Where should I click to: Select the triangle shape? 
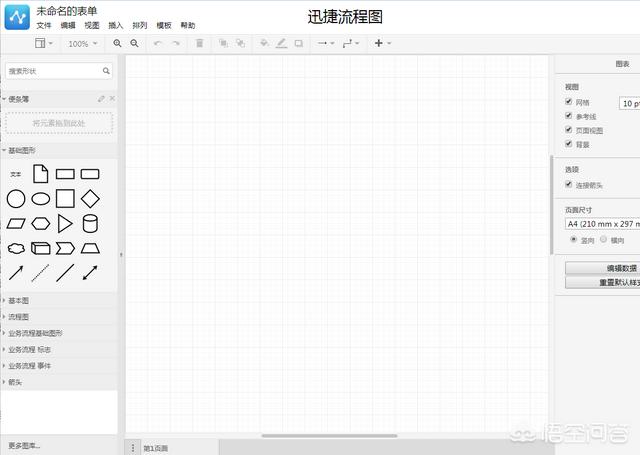point(65,224)
